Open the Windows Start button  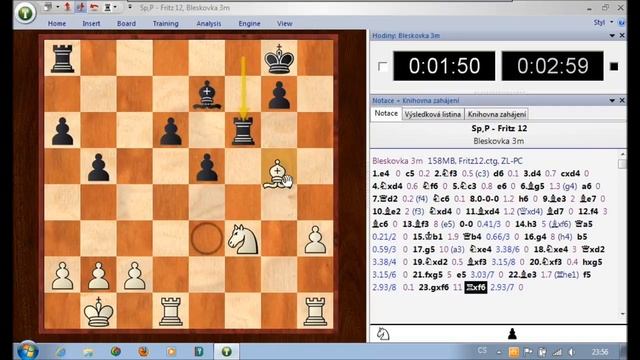tap(27, 351)
